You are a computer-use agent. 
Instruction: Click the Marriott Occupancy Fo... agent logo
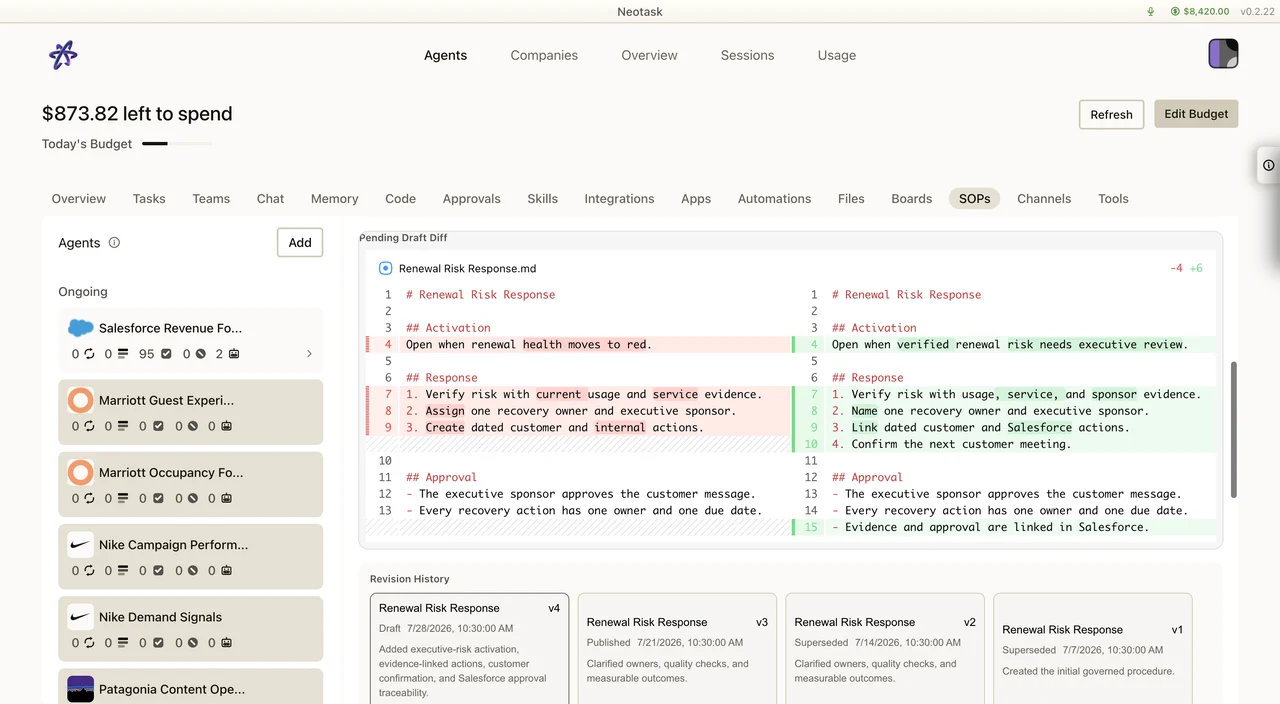(x=80, y=472)
